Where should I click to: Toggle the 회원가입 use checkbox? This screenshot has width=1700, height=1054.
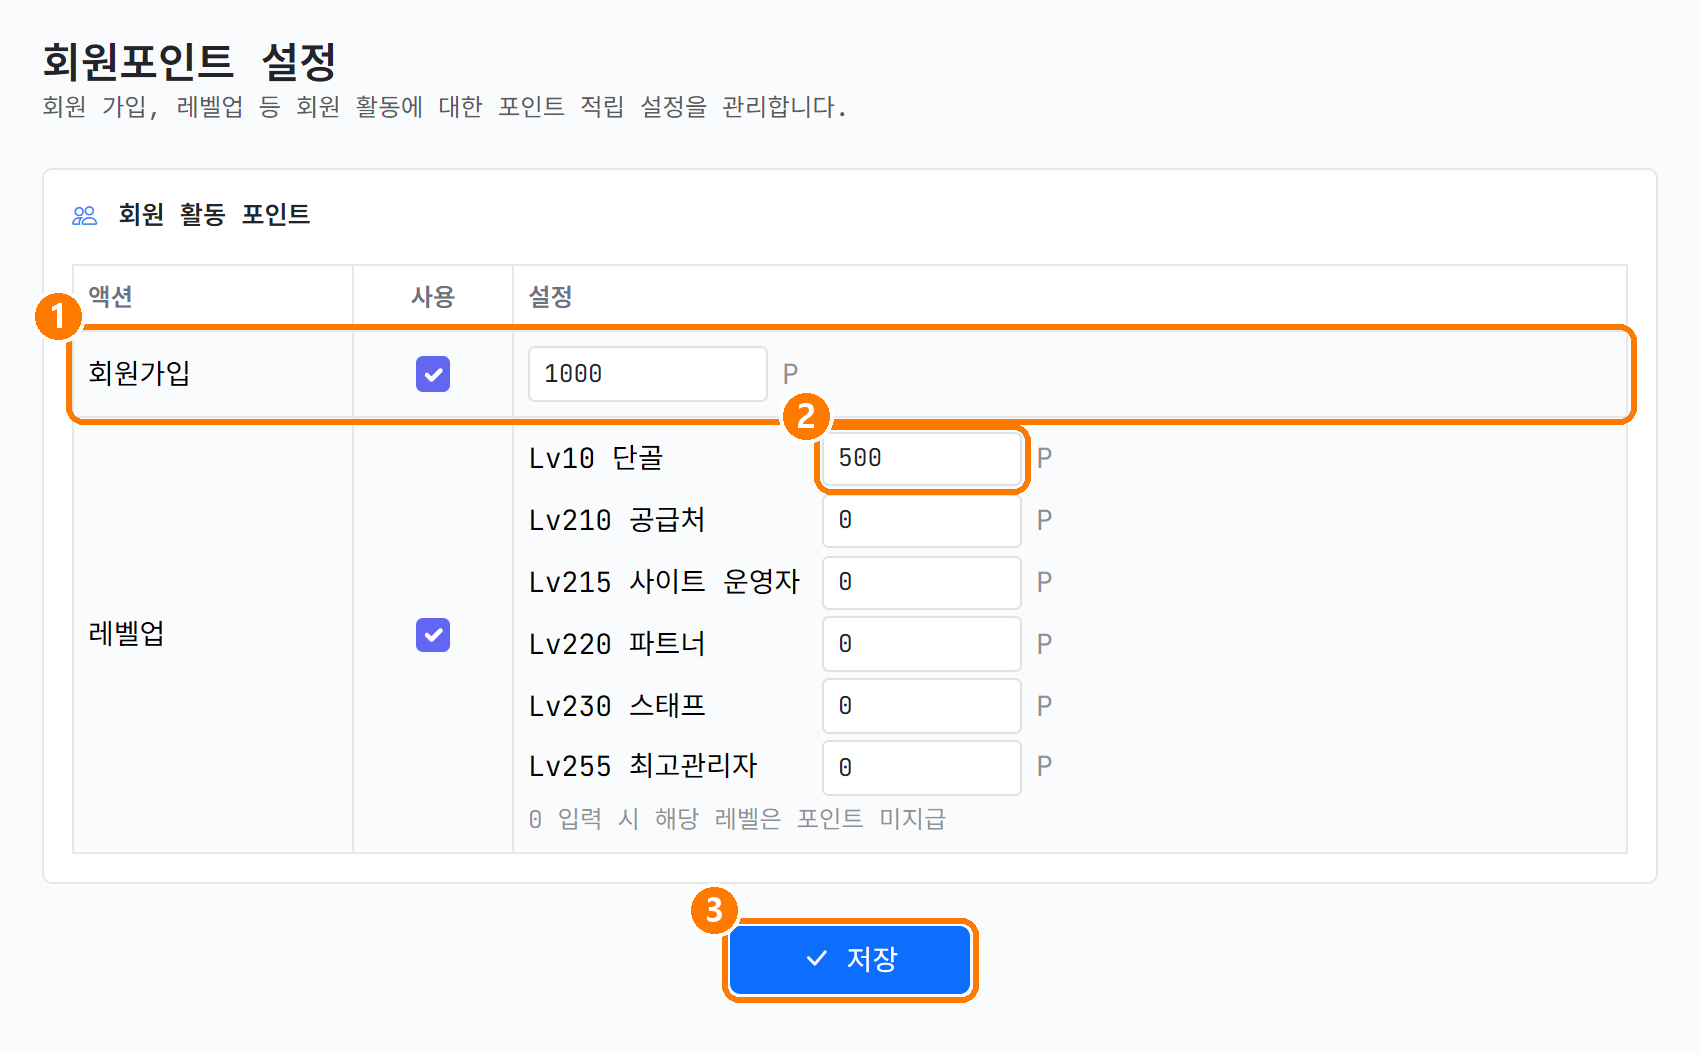[433, 374]
